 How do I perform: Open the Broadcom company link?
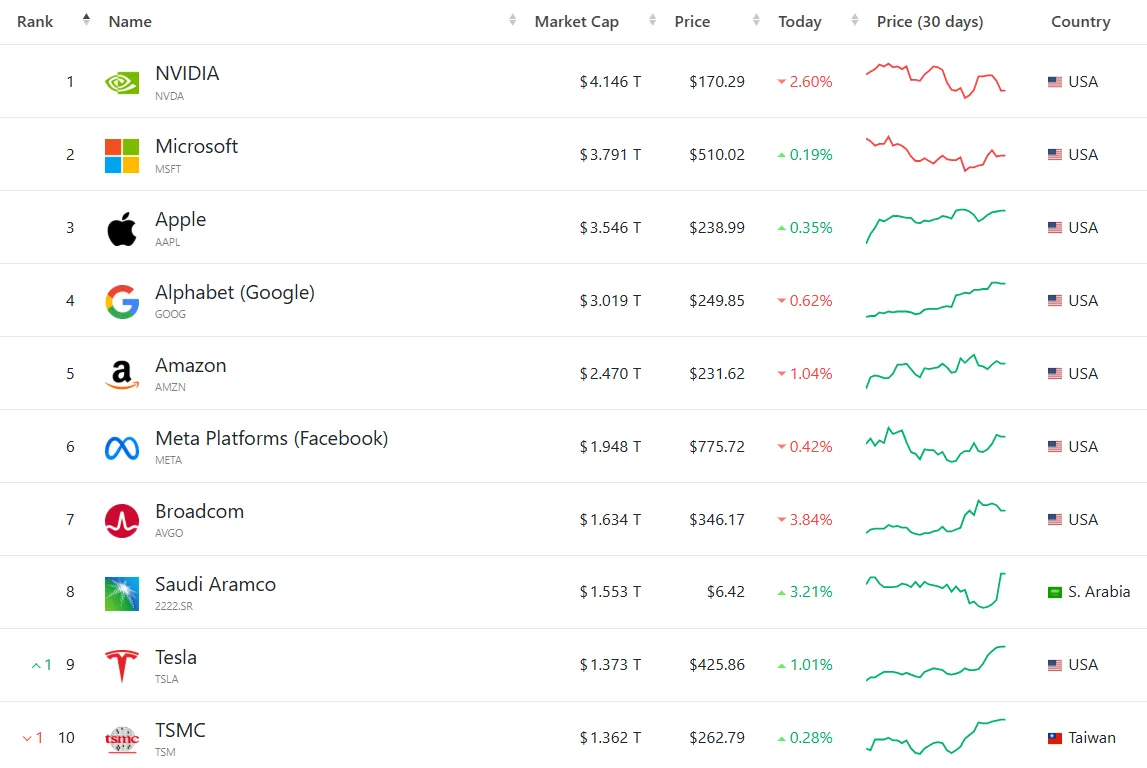click(x=200, y=511)
